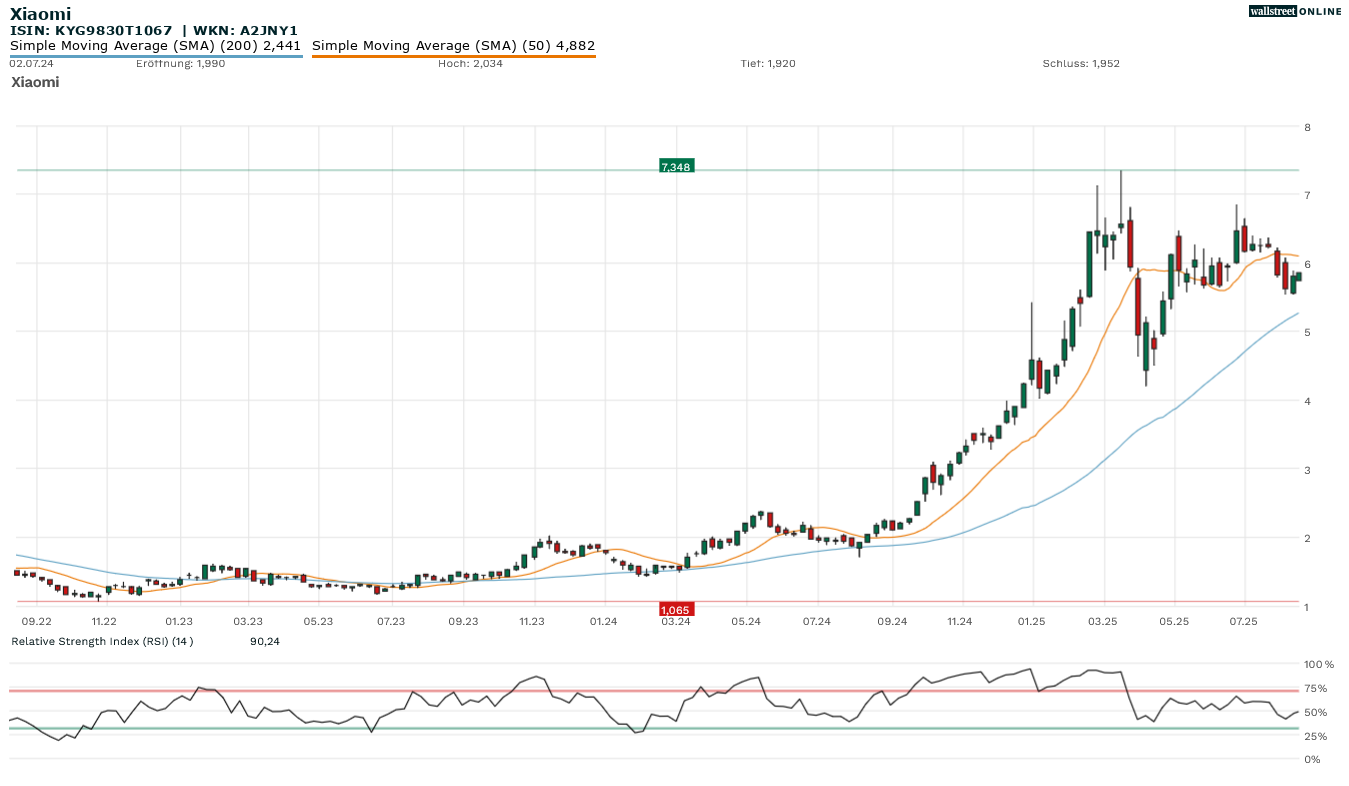Select the SMA (200) 2,441 legend entry
The width and height of the screenshot is (1349, 786).
[x=156, y=46]
